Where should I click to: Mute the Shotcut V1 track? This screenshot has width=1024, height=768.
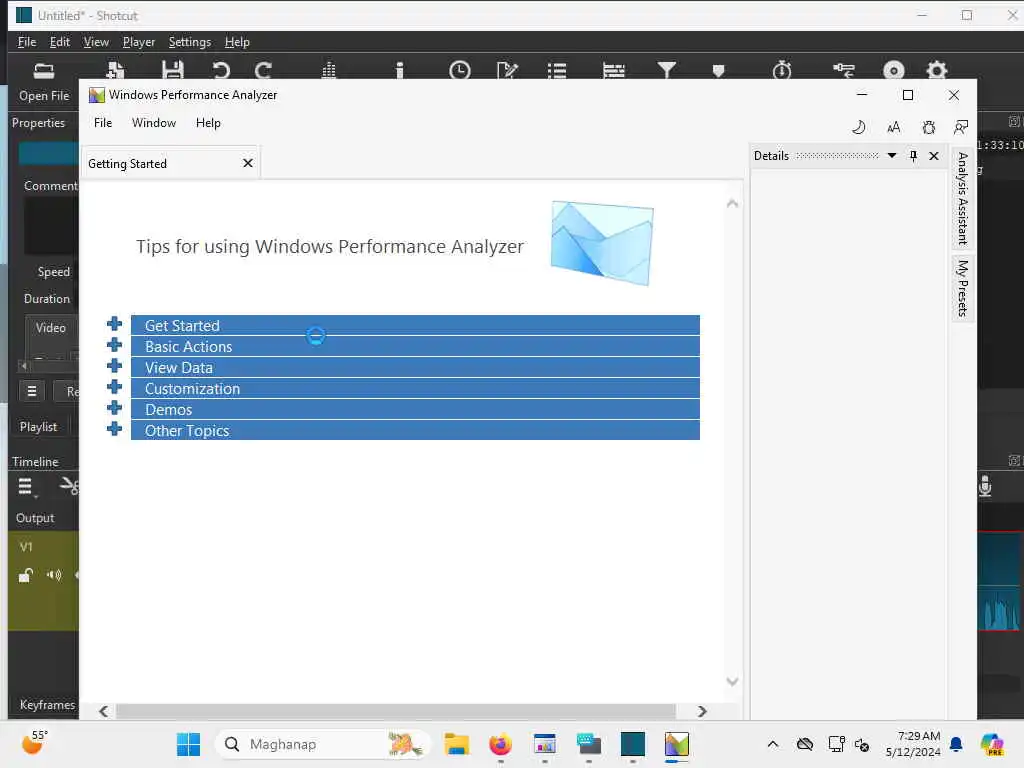point(54,575)
